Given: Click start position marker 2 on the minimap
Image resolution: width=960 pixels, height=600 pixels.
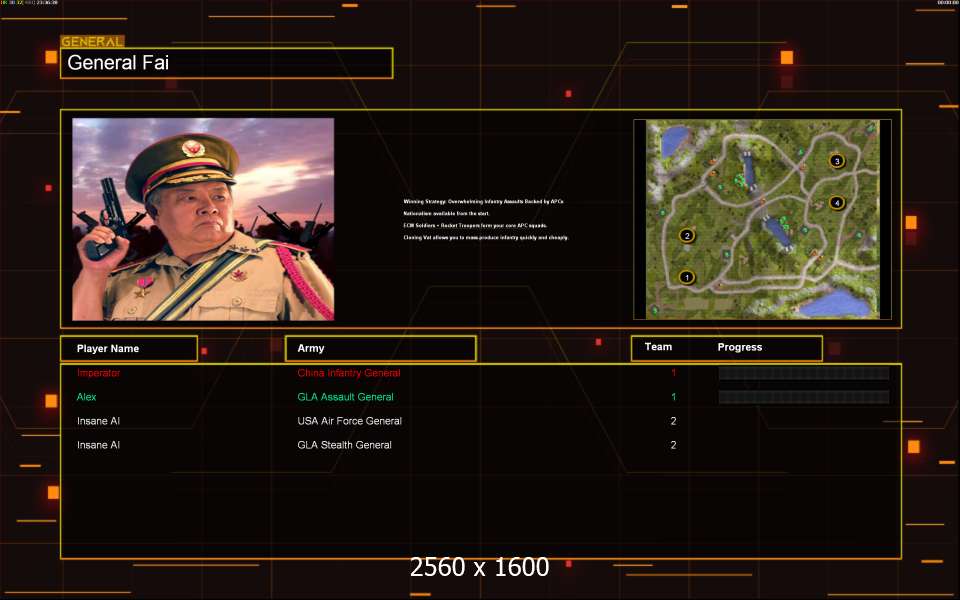Looking at the screenshot, I should pyautogui.click(x=687, y=235).
